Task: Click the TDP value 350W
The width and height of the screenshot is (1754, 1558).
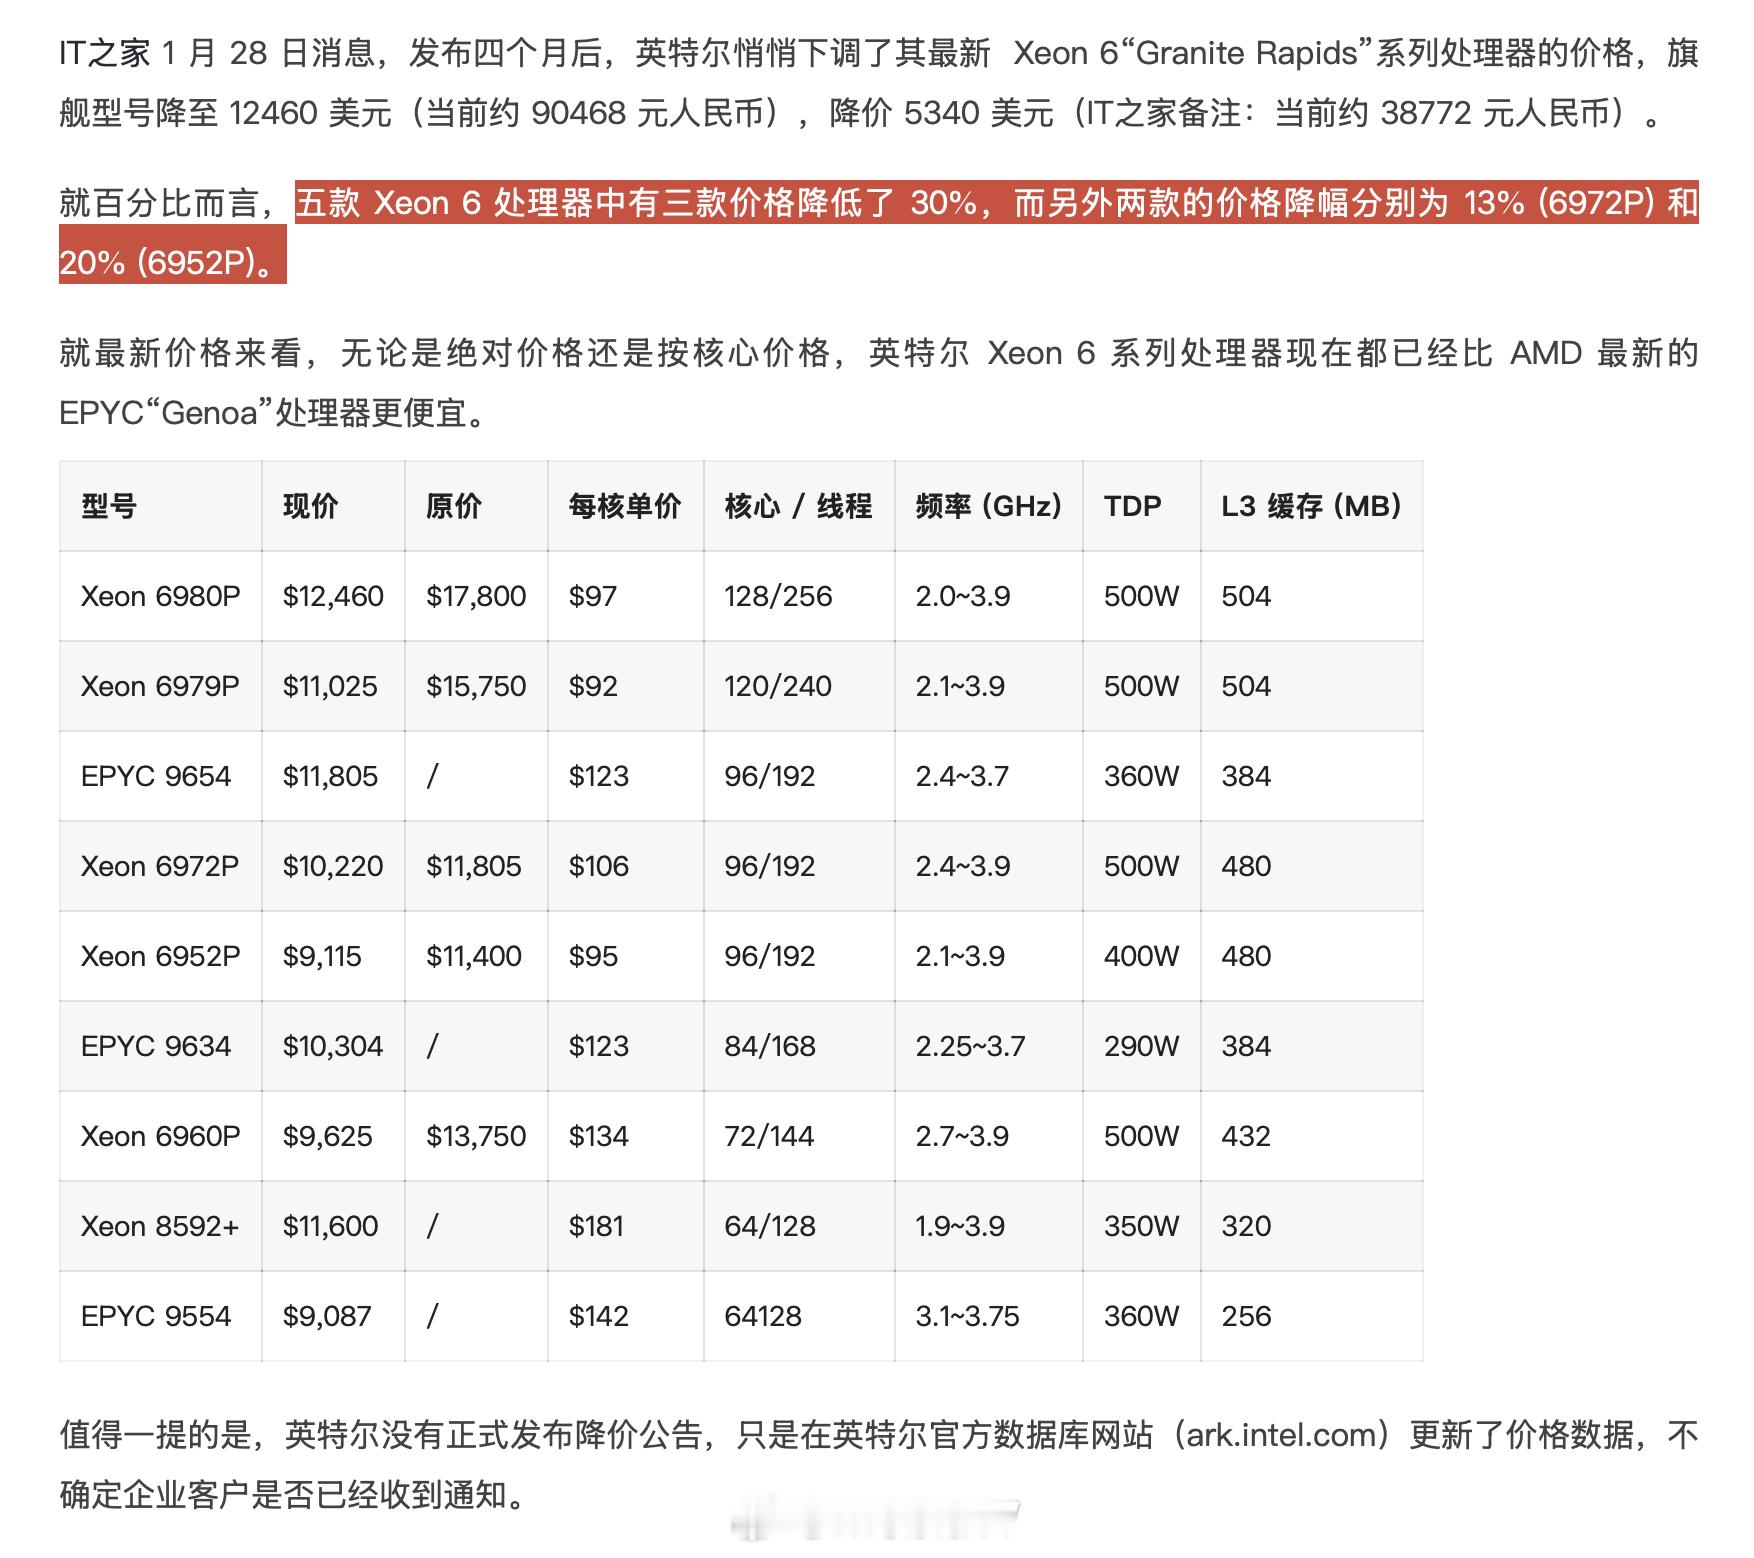Action: [1142, 1226]
